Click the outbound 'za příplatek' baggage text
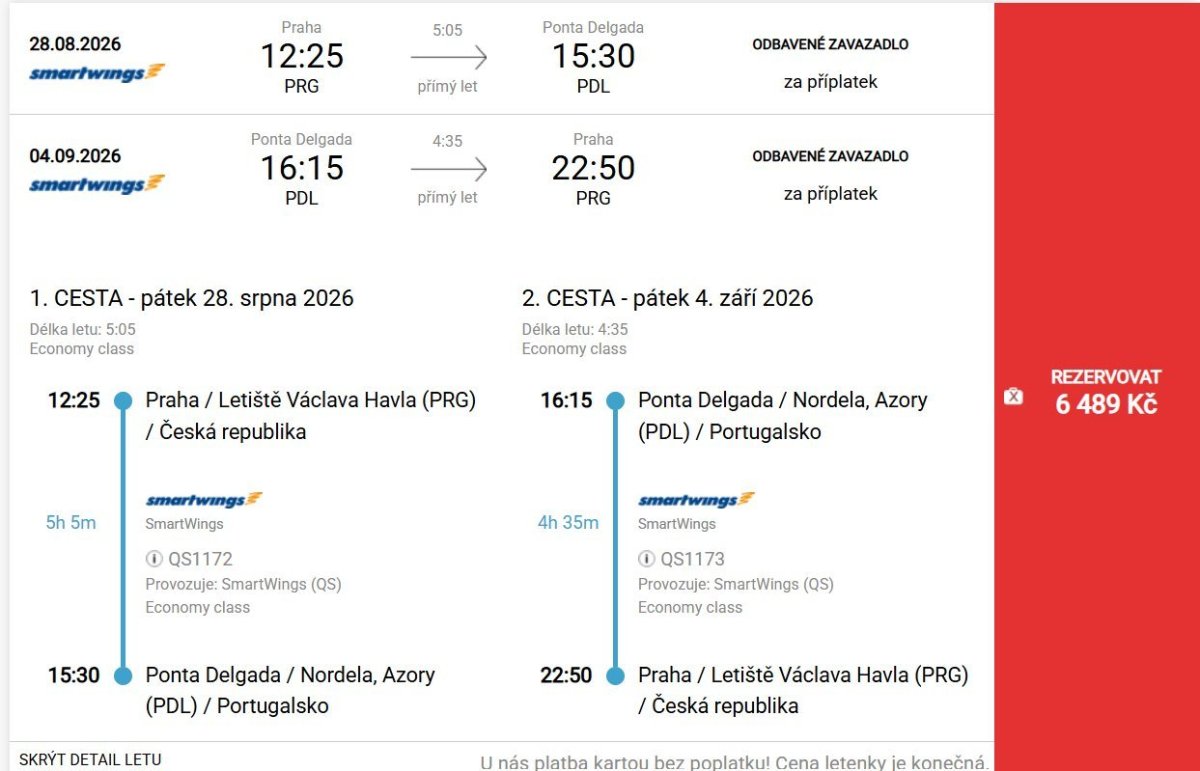The height and width of the screenshot is (771, 1200). tap(830, 82)
